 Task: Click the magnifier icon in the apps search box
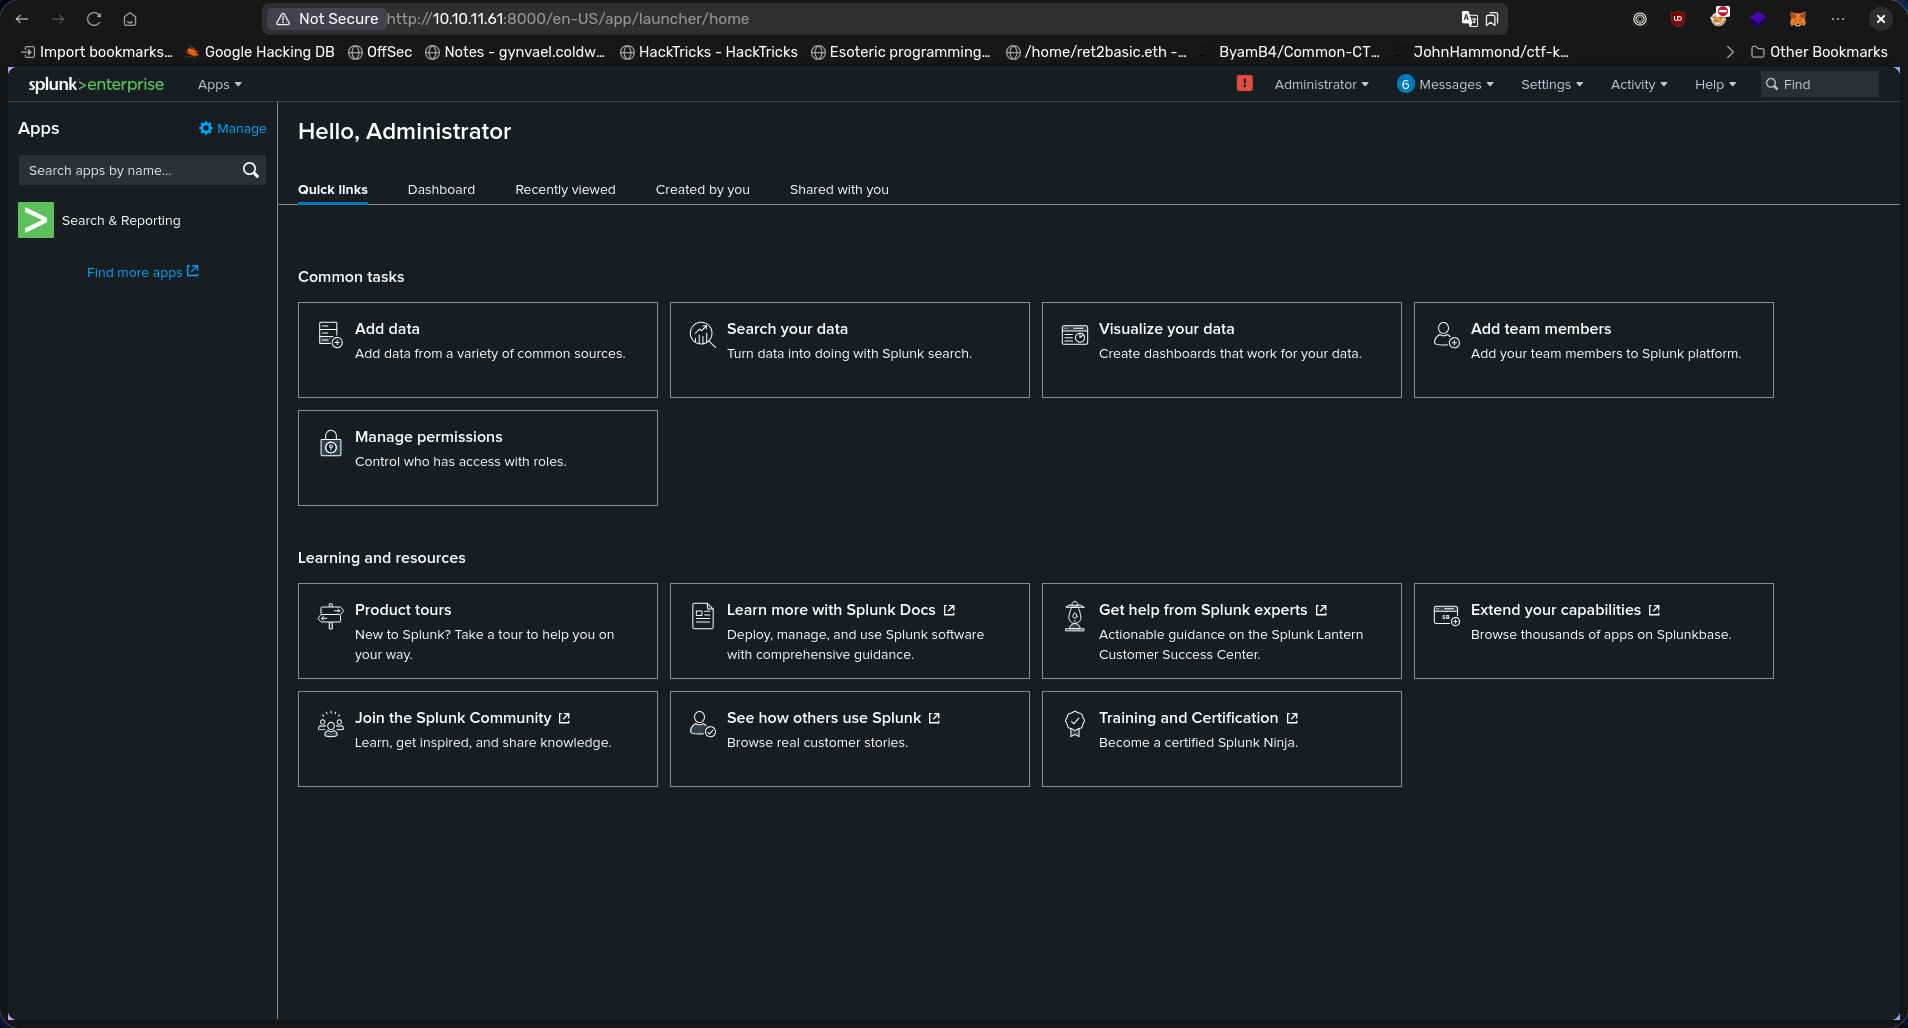click(251, 170)
